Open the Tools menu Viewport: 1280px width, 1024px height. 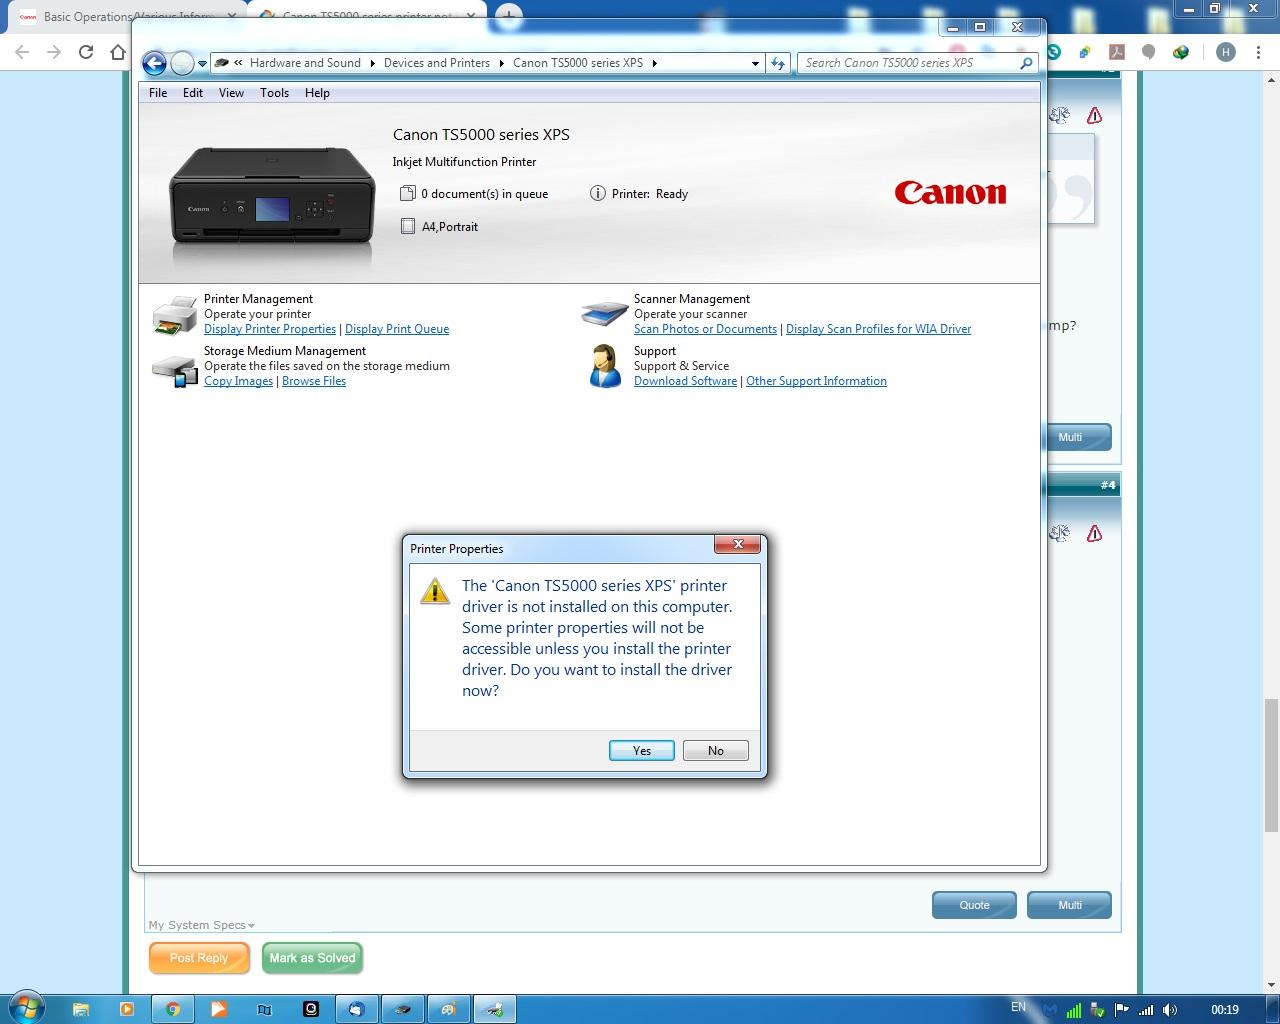274,93
